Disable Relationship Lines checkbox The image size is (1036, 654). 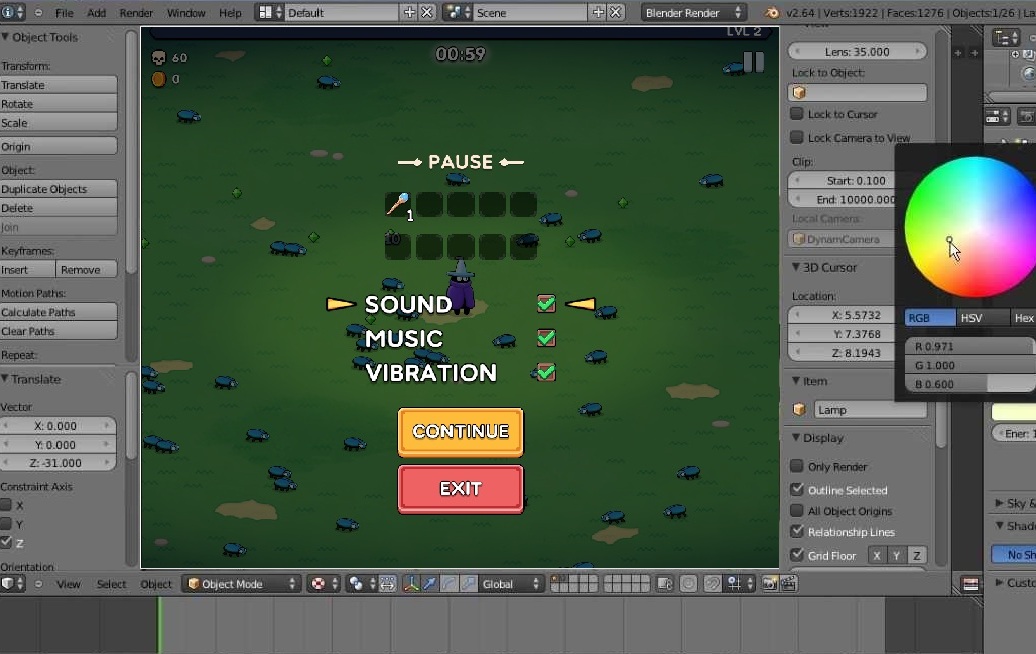tap(797, 531)
